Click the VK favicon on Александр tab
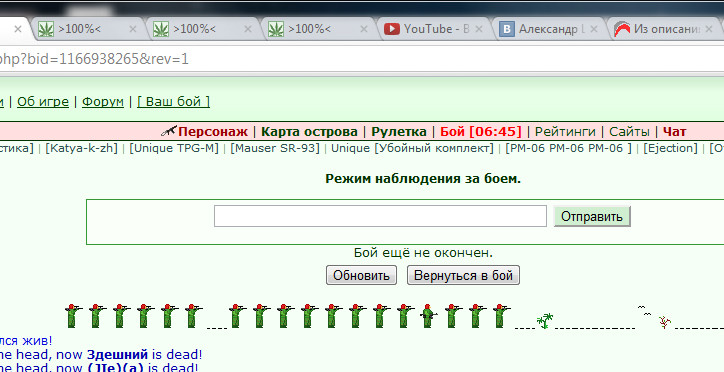Screen dimensions: 724x372 click(507, 29)
